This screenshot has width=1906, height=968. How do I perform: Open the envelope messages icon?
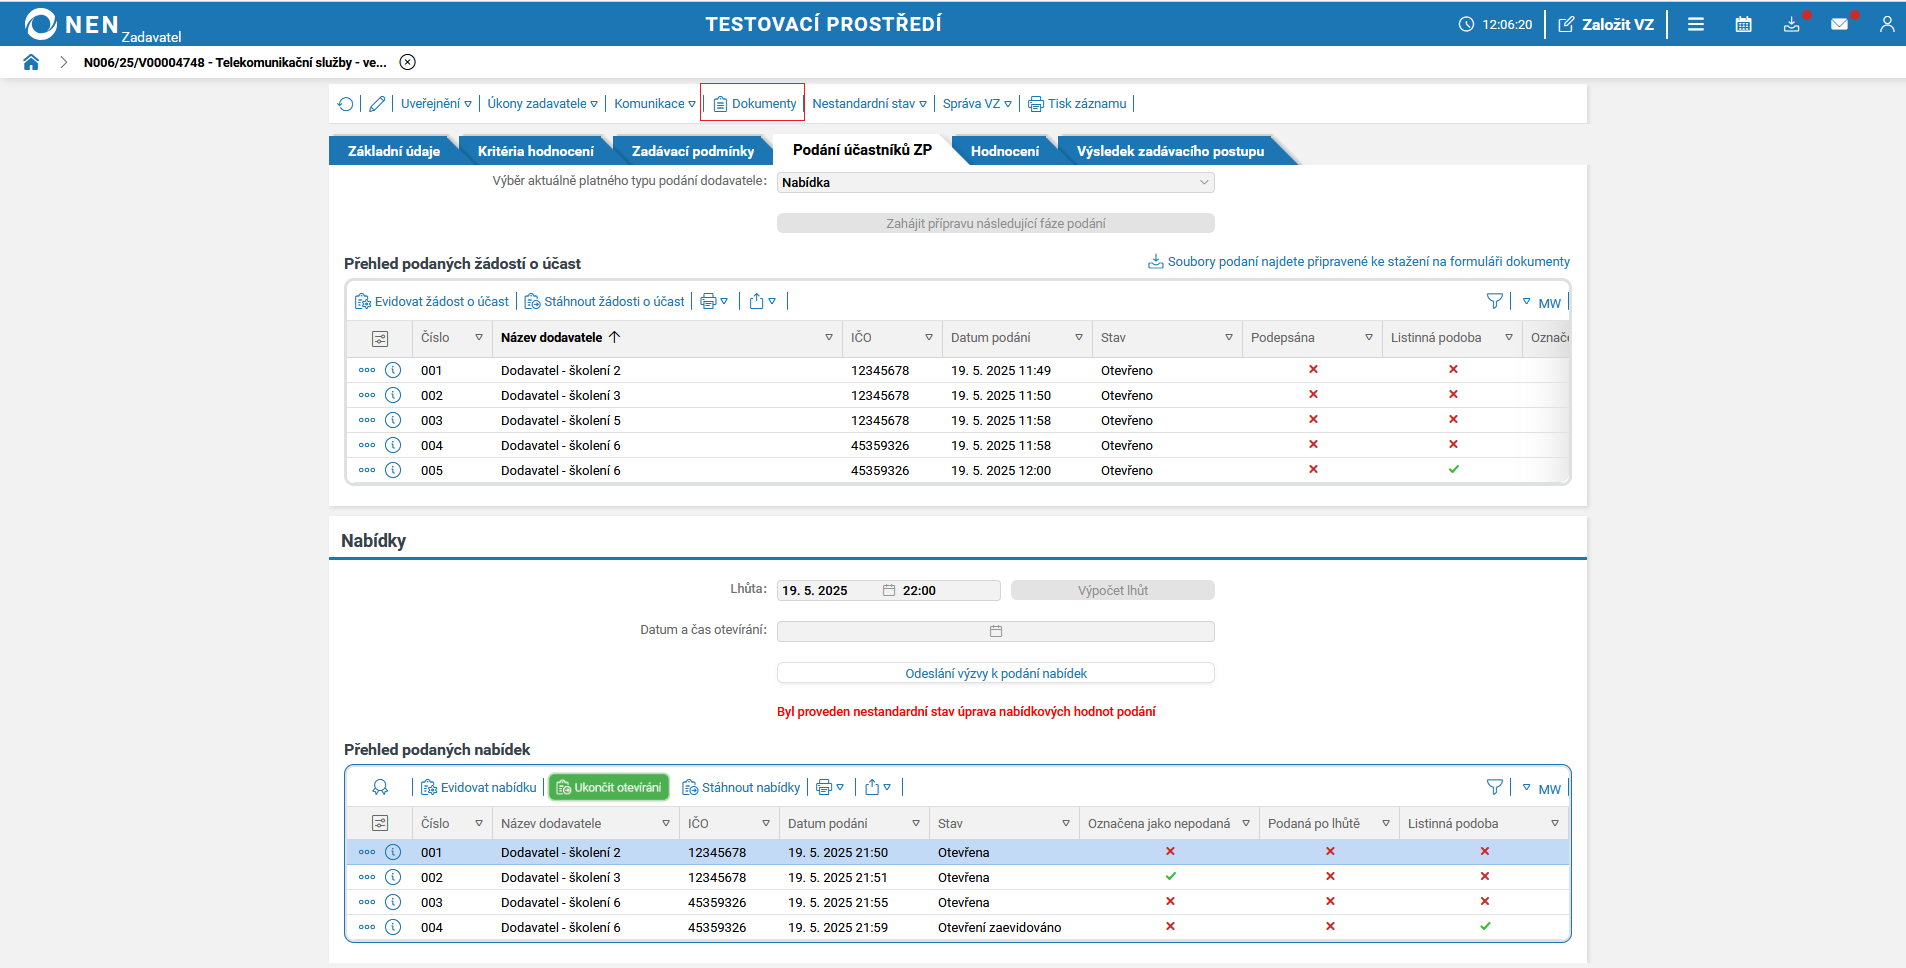[x=1839, y=24]
